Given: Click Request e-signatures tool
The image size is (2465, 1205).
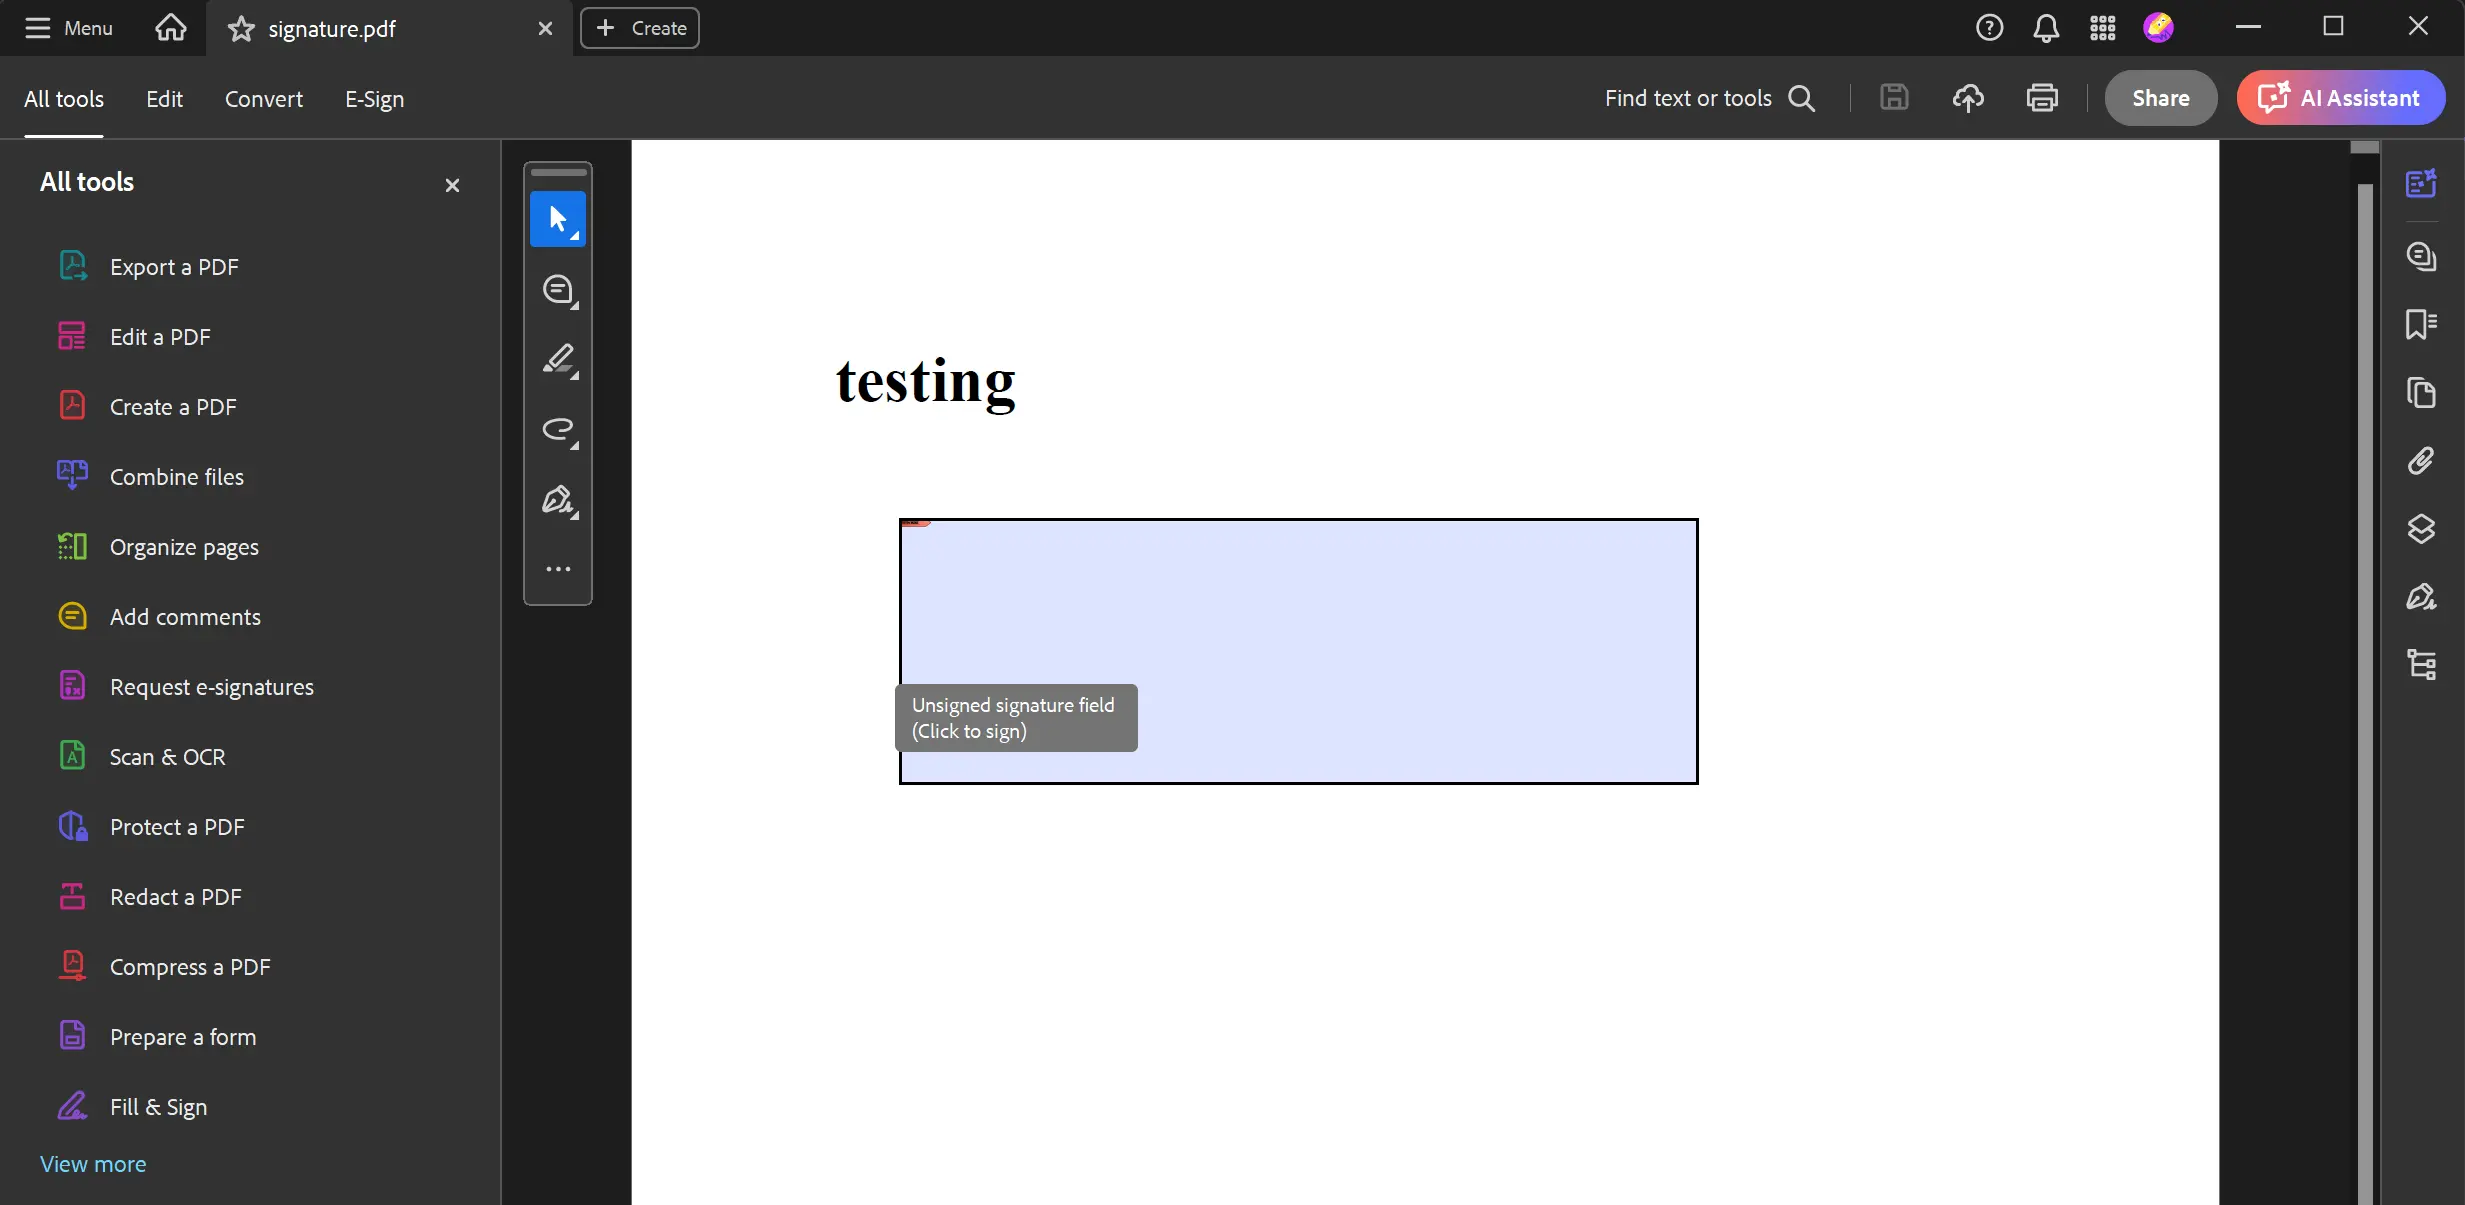Looking at the screenshot, I should (211, 687).
